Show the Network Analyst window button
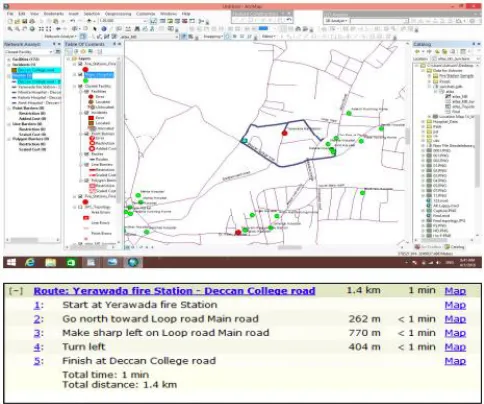This screenshot has height=404, width=484. [83, 36]
